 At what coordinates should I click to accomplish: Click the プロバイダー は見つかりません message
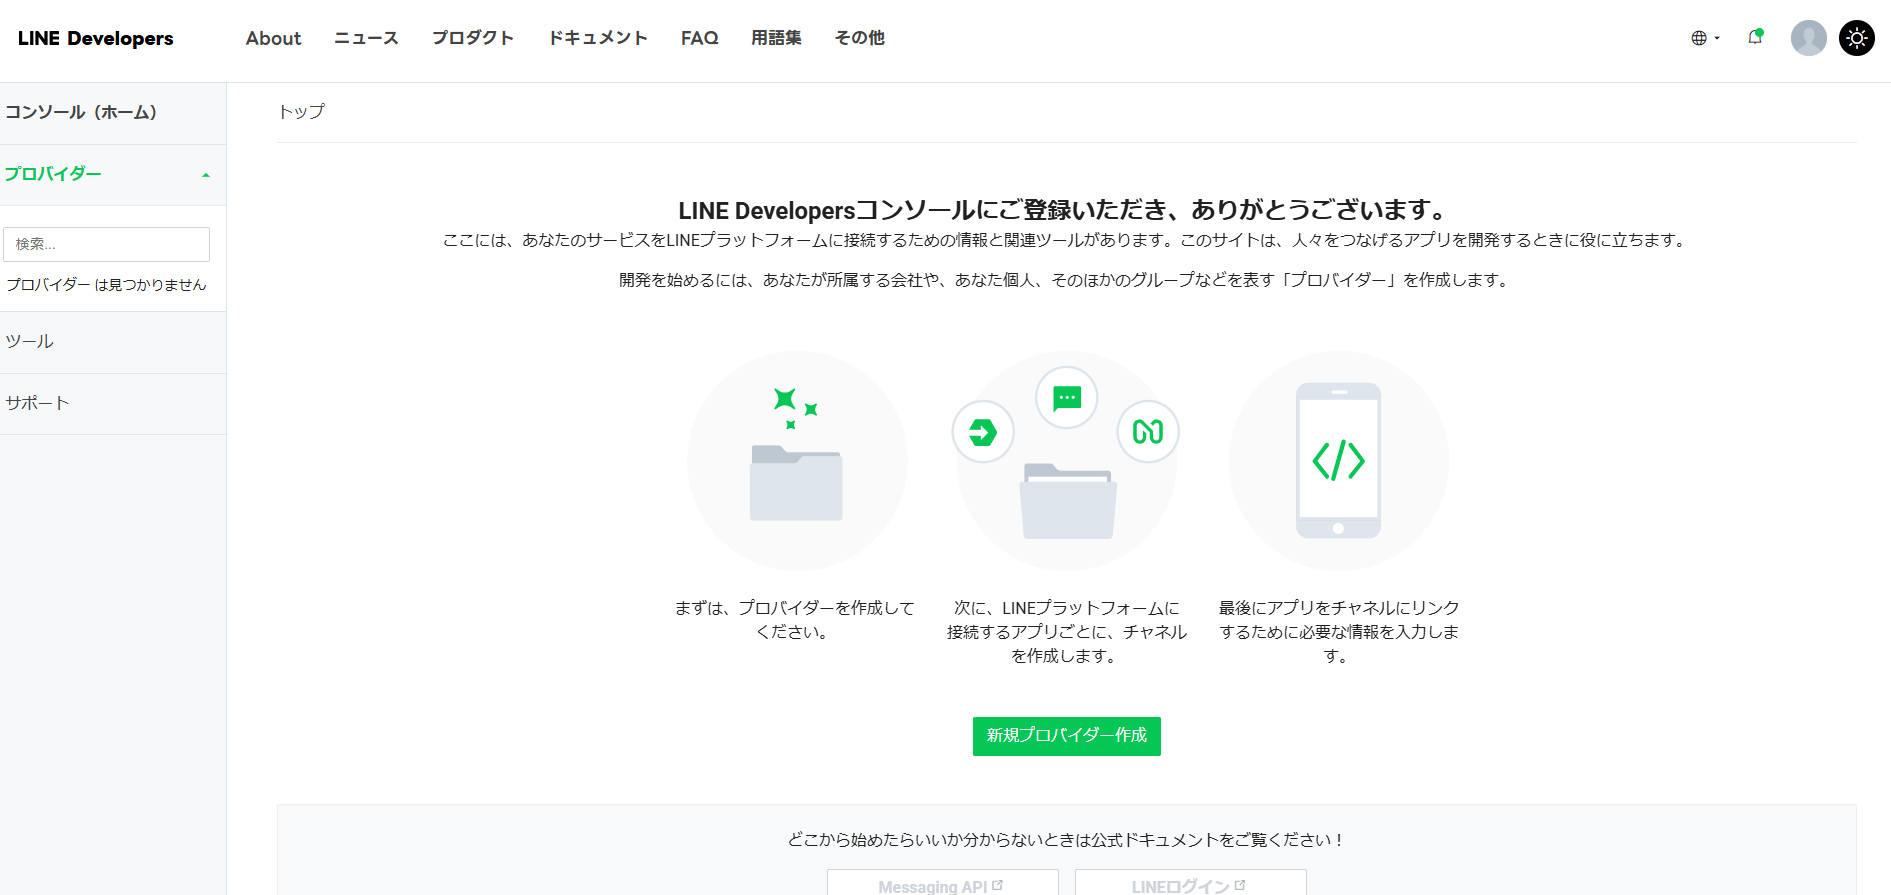pyautogui.click(x=106, y=285)
